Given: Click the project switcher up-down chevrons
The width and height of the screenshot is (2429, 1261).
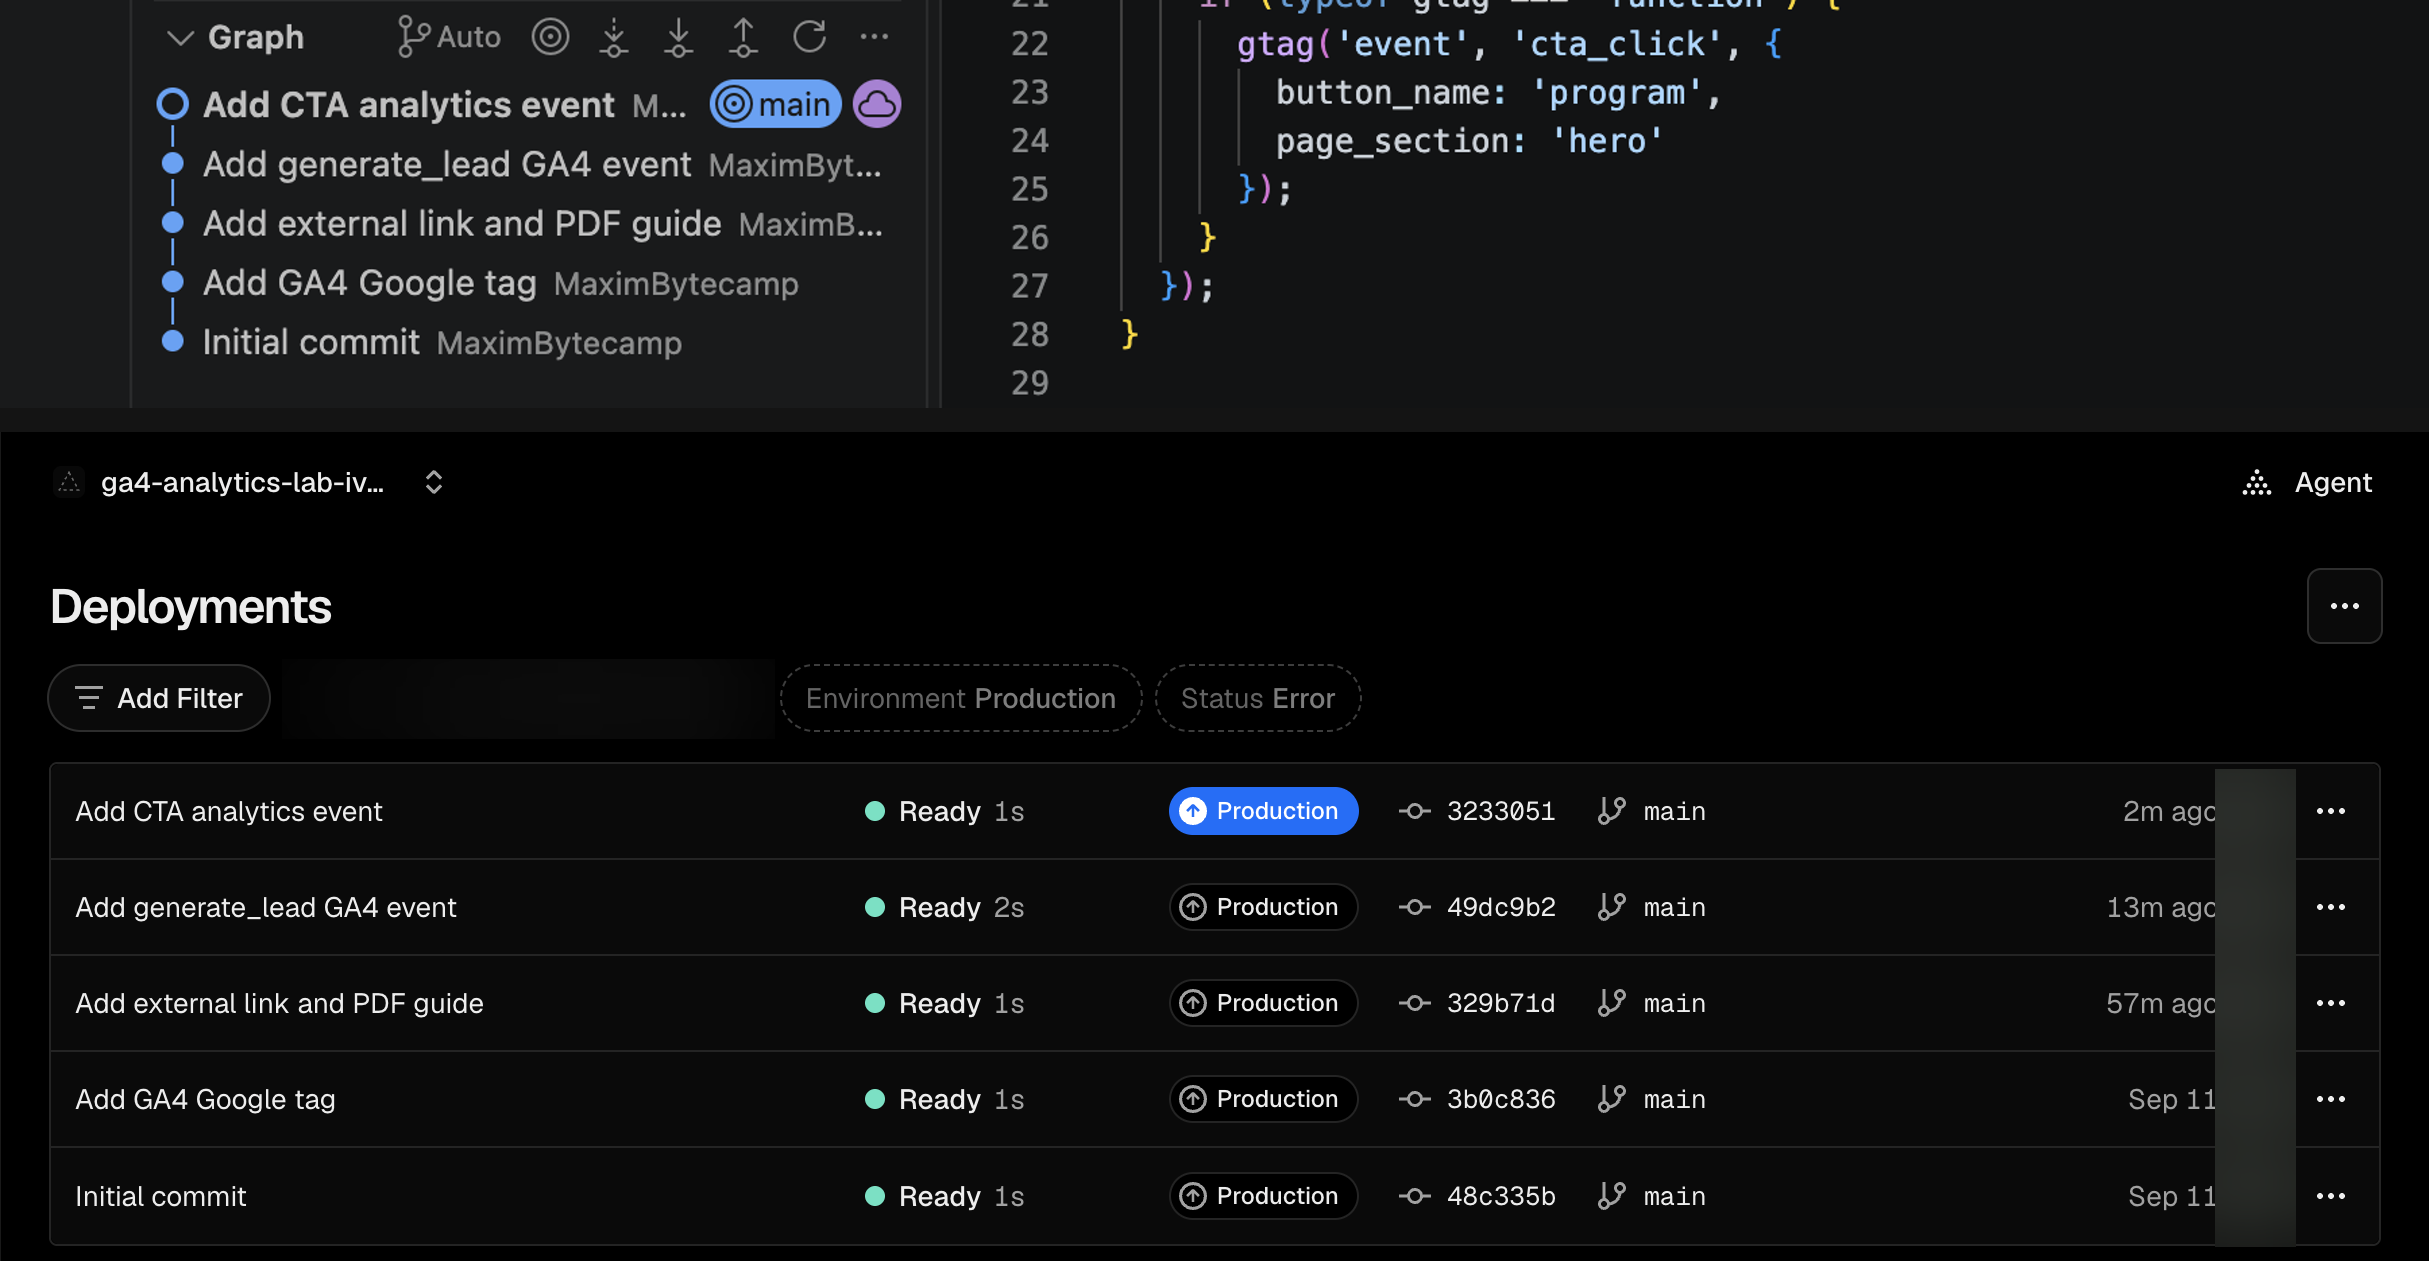Looking at the screenshot, I should 433,482.
